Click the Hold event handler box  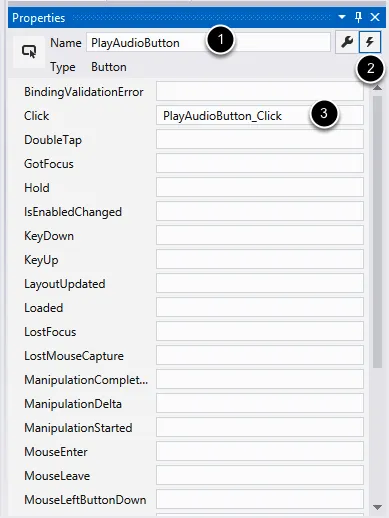pyautogui.click(x=260, y=187)
